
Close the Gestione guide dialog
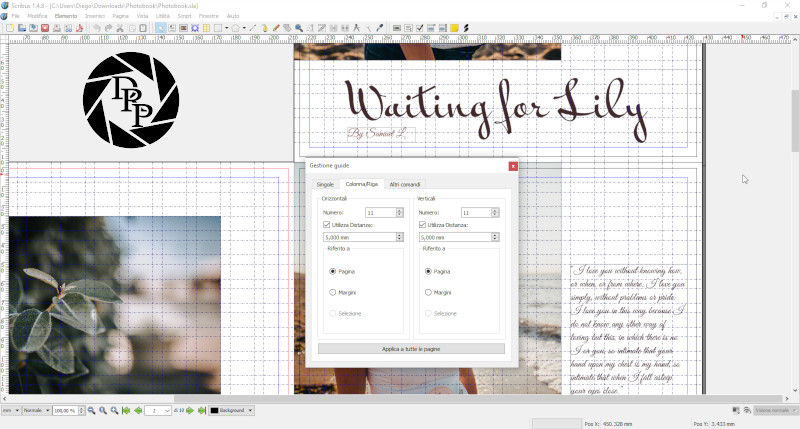[513, 166]
